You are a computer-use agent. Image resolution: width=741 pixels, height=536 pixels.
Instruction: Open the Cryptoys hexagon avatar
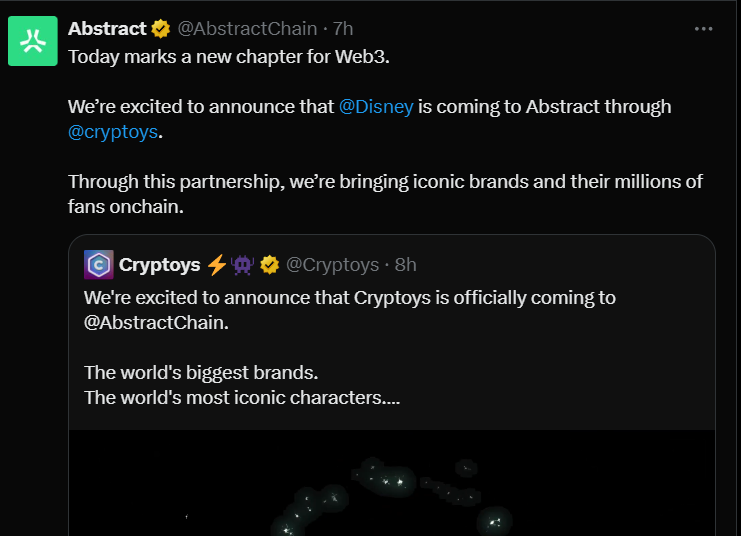tap(99, 264)
